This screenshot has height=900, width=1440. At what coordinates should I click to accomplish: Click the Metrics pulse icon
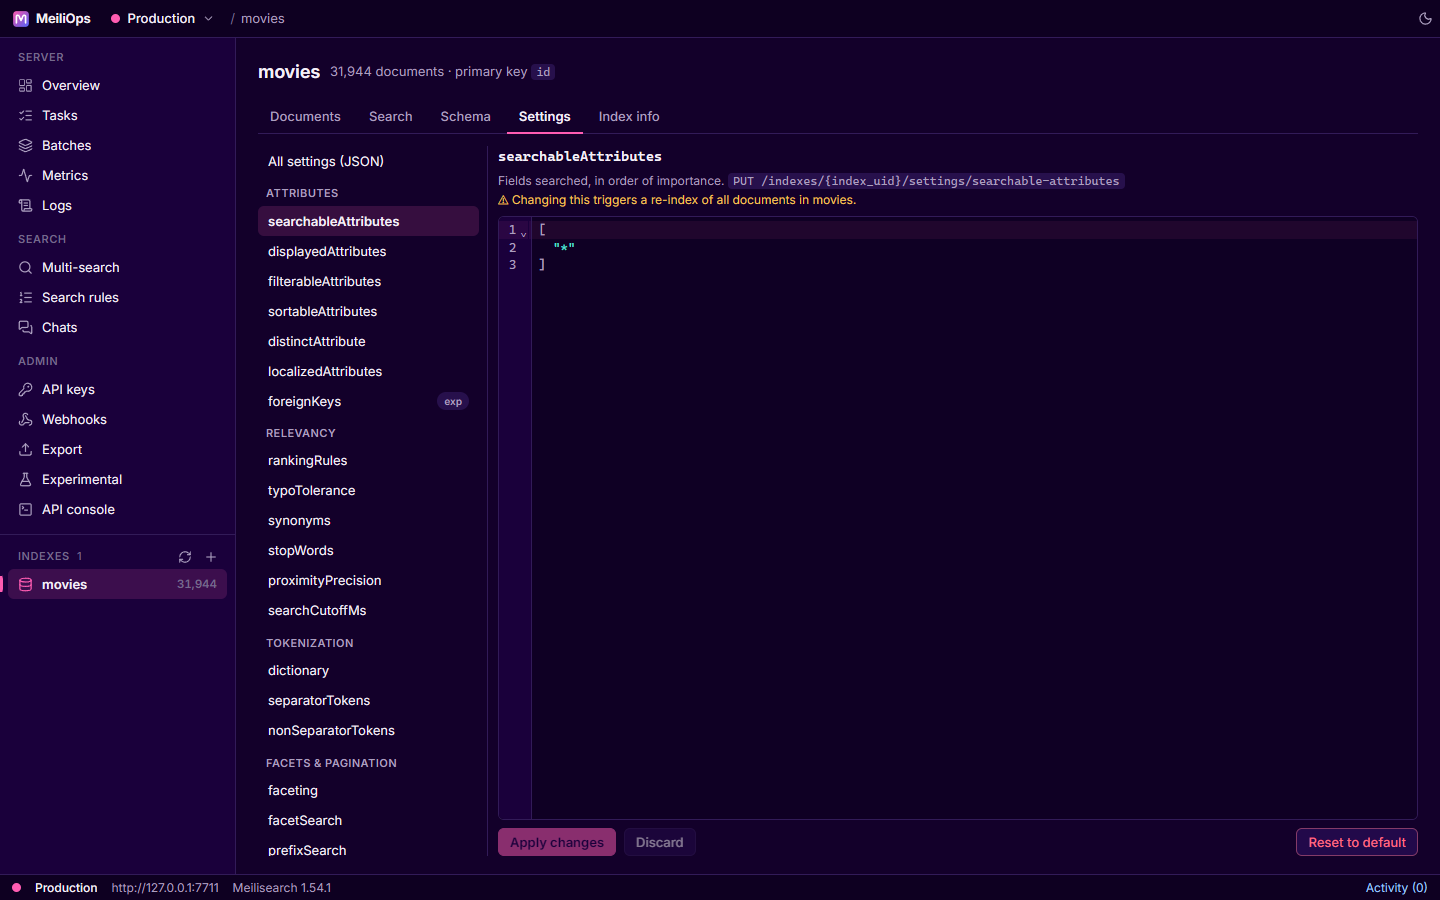26,176
